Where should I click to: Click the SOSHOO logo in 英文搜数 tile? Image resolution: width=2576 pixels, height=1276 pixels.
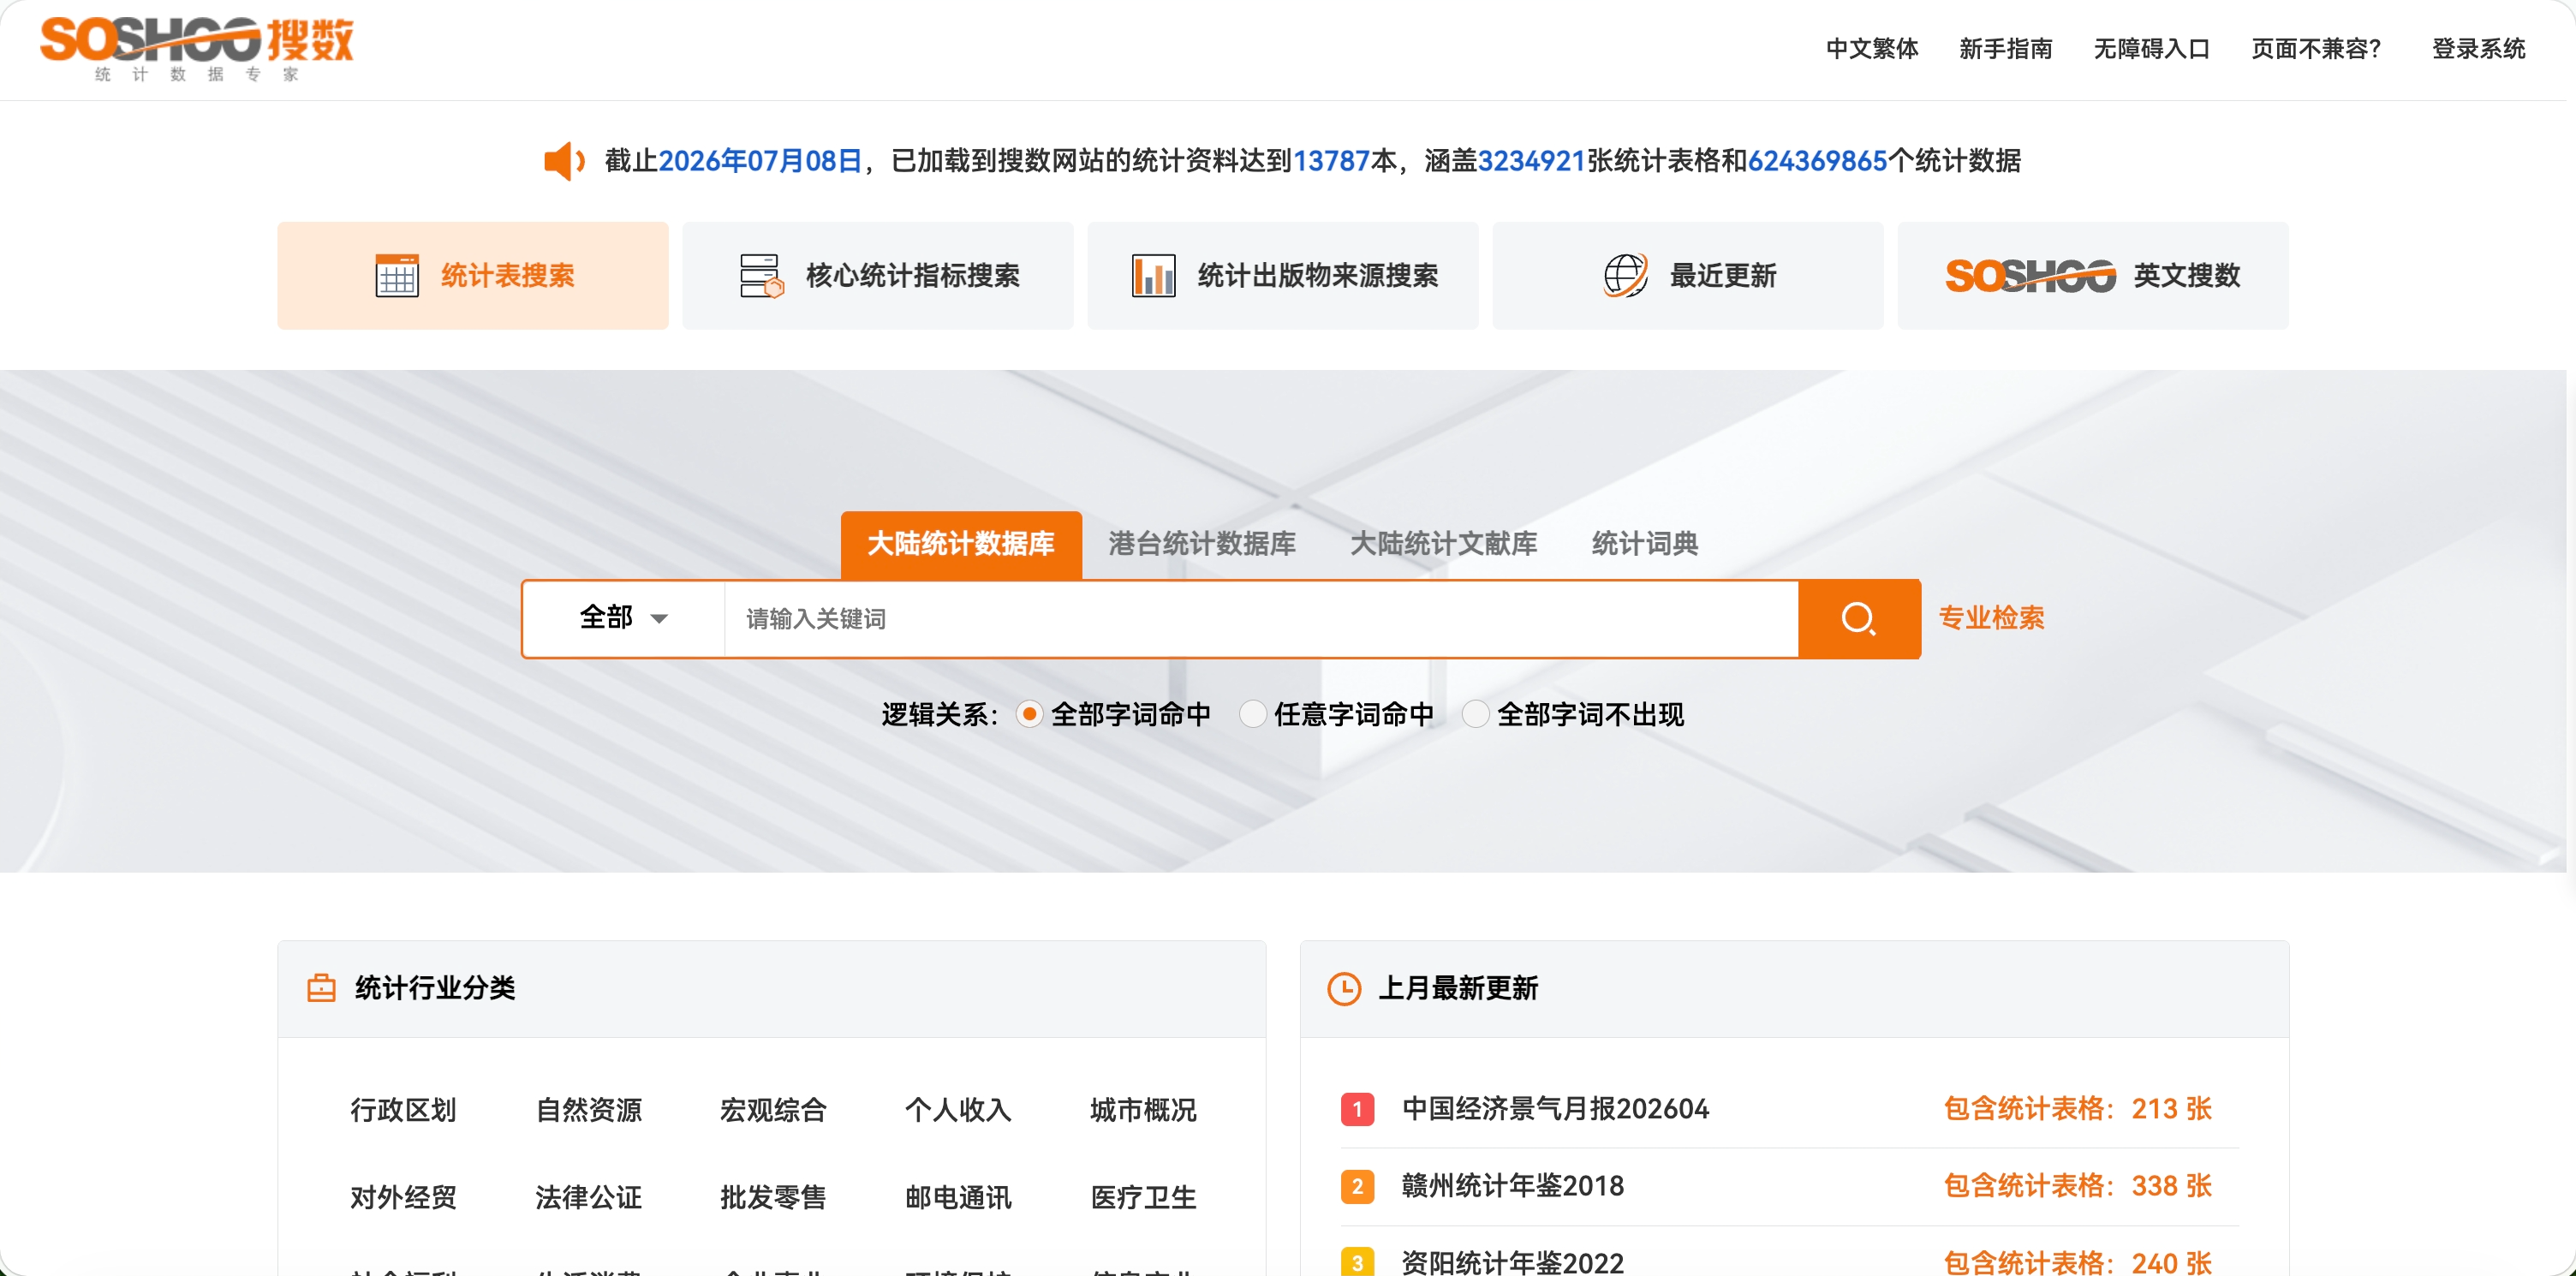coord(2030,276)
